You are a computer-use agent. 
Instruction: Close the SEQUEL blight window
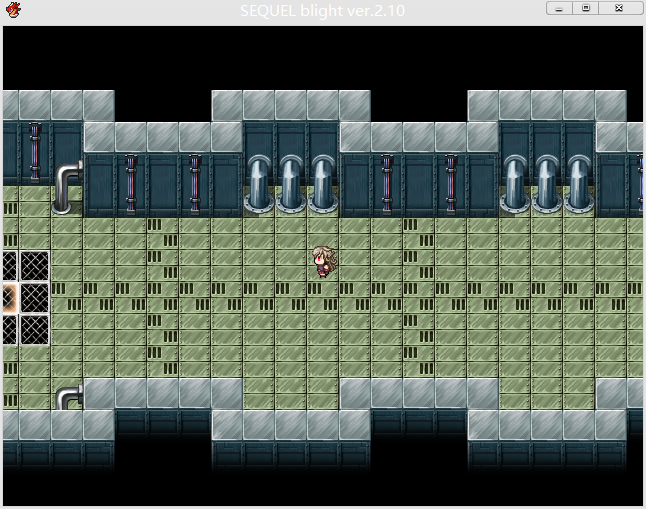coord(619,8)
